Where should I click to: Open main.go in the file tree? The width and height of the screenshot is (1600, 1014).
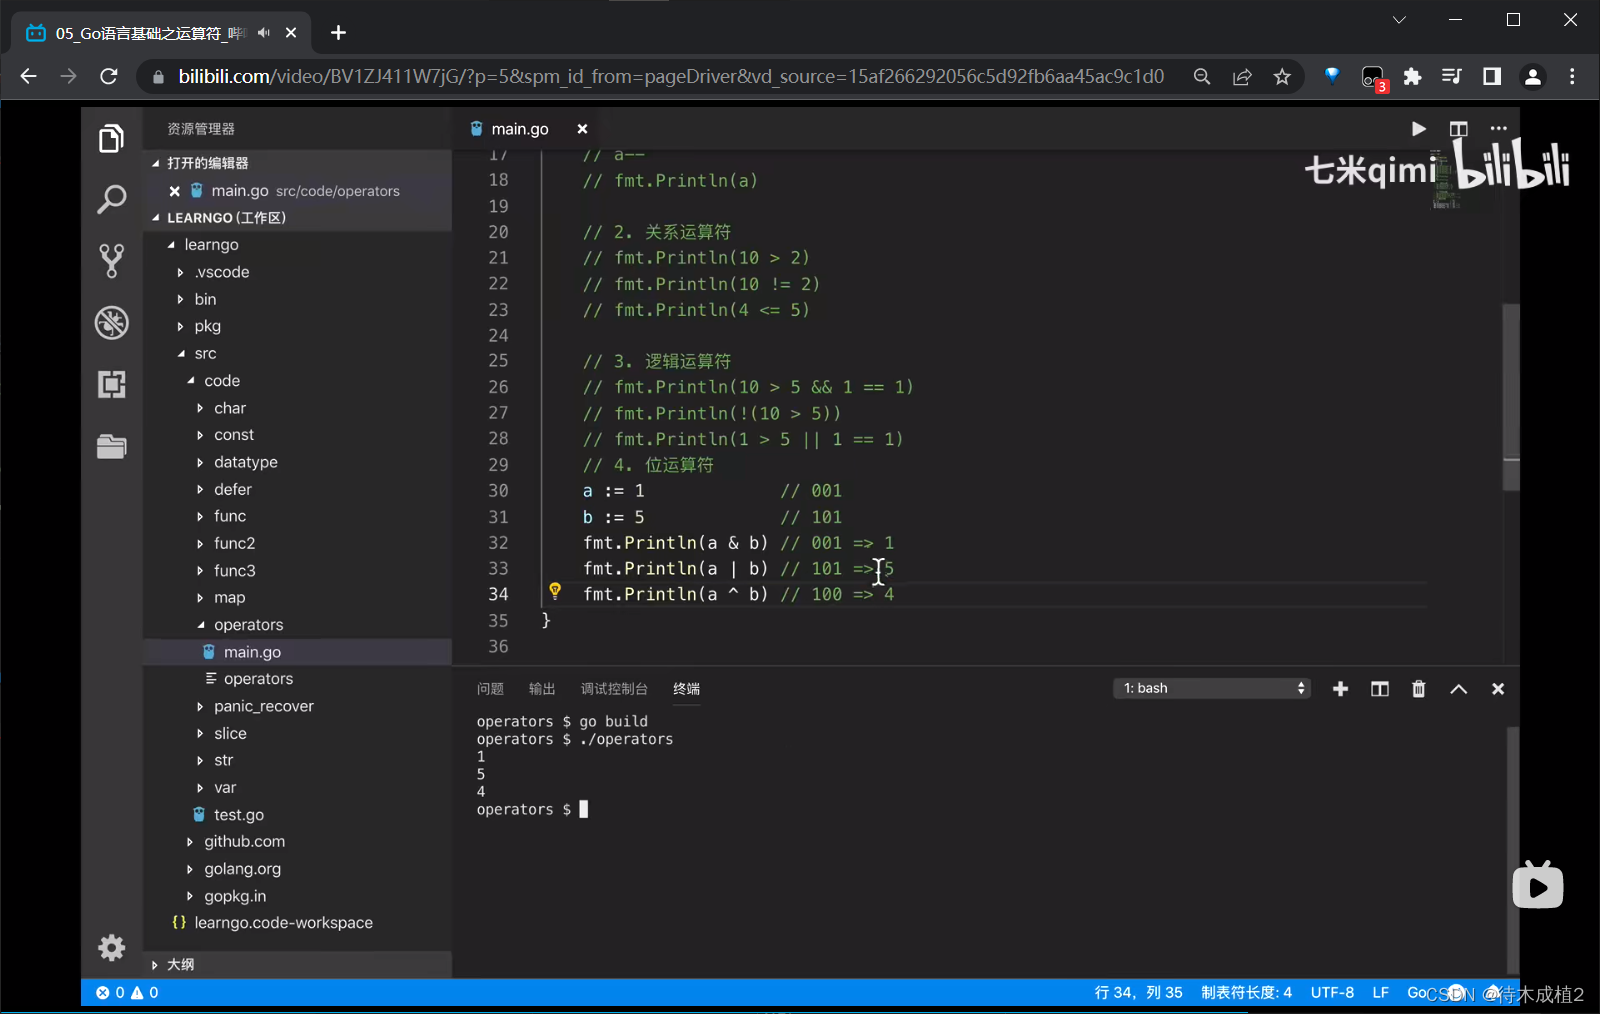(x=252, y=652)
